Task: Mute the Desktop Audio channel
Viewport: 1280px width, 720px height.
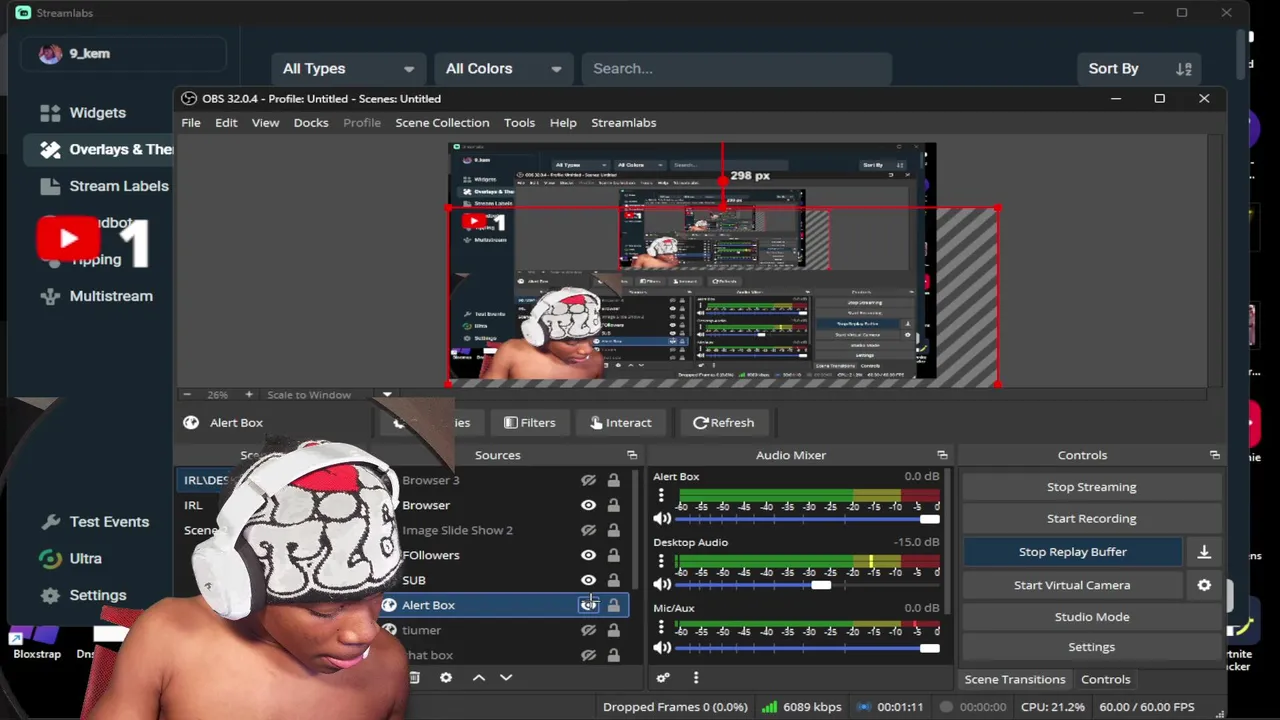Action: [662, 584]
